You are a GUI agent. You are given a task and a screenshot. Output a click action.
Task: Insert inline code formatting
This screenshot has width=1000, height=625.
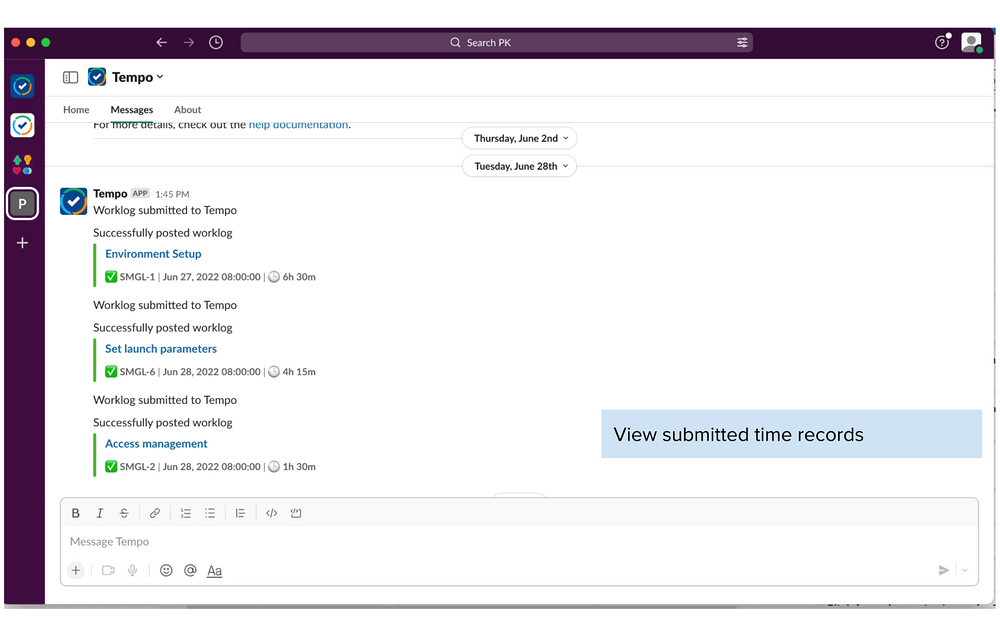[x=271, y=513]
